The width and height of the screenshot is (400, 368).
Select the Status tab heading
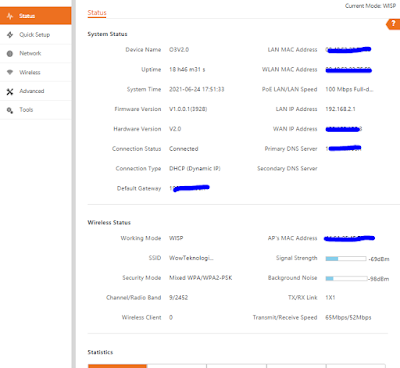pyautogui.click(x=97, y=13)
